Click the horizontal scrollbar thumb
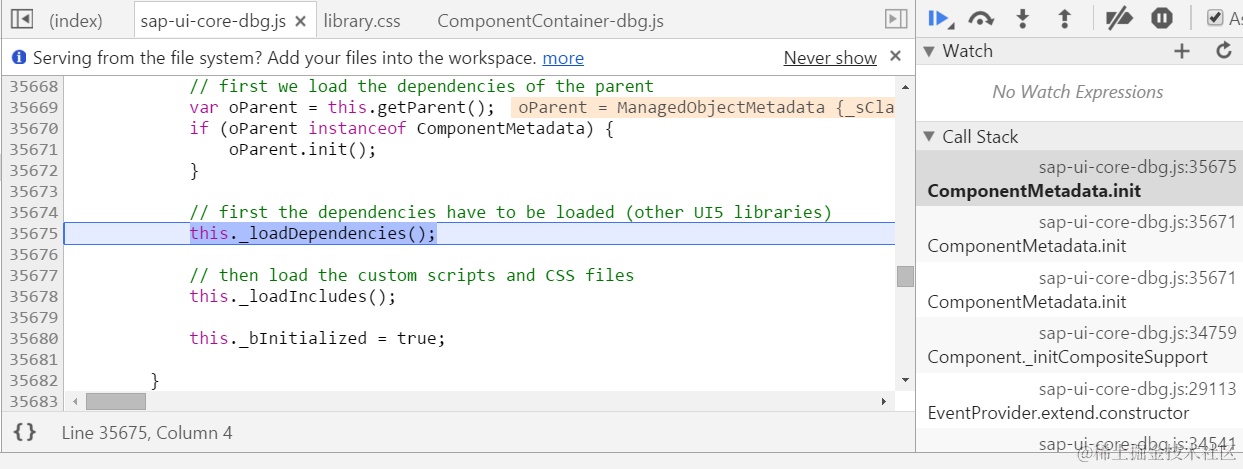 116,401
